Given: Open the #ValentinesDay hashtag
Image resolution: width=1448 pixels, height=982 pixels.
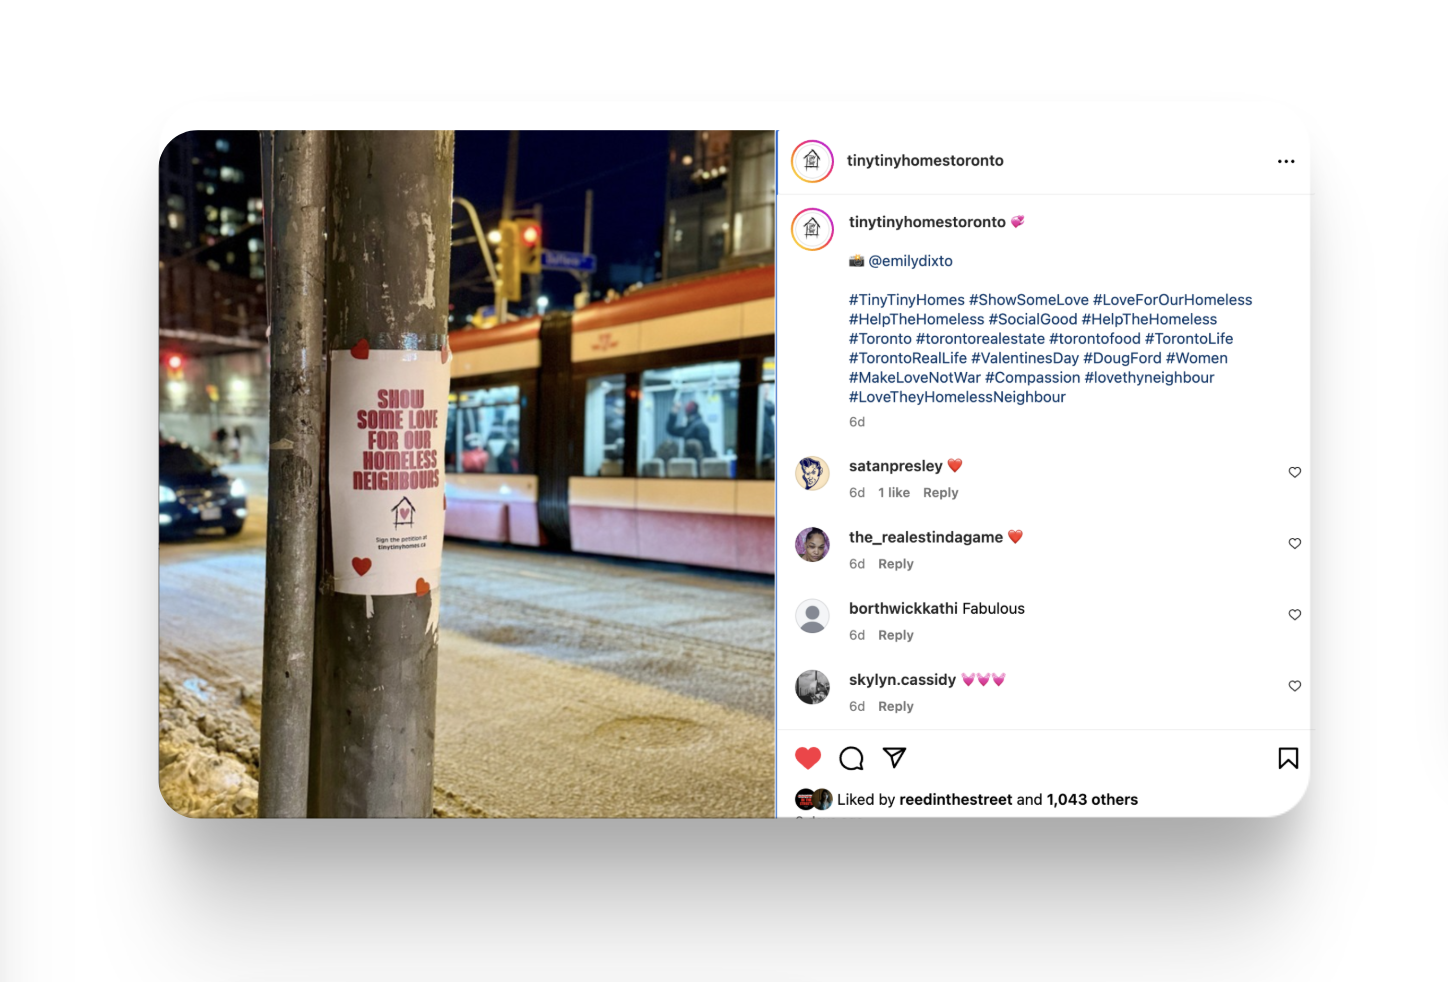Looking at the screenshot, I should coord(1025,358).
